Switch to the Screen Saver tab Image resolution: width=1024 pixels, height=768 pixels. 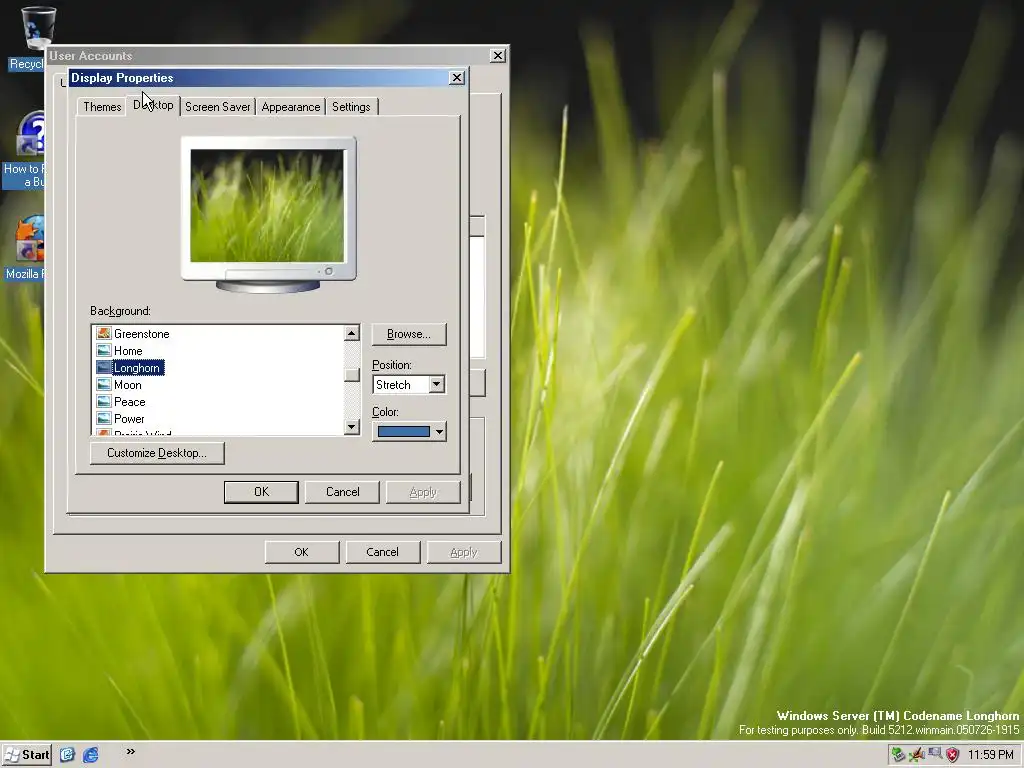(x=217, y=106)
